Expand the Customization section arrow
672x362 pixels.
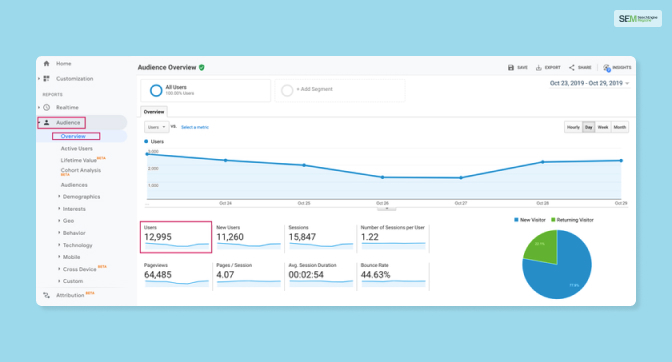pos(39,78)
